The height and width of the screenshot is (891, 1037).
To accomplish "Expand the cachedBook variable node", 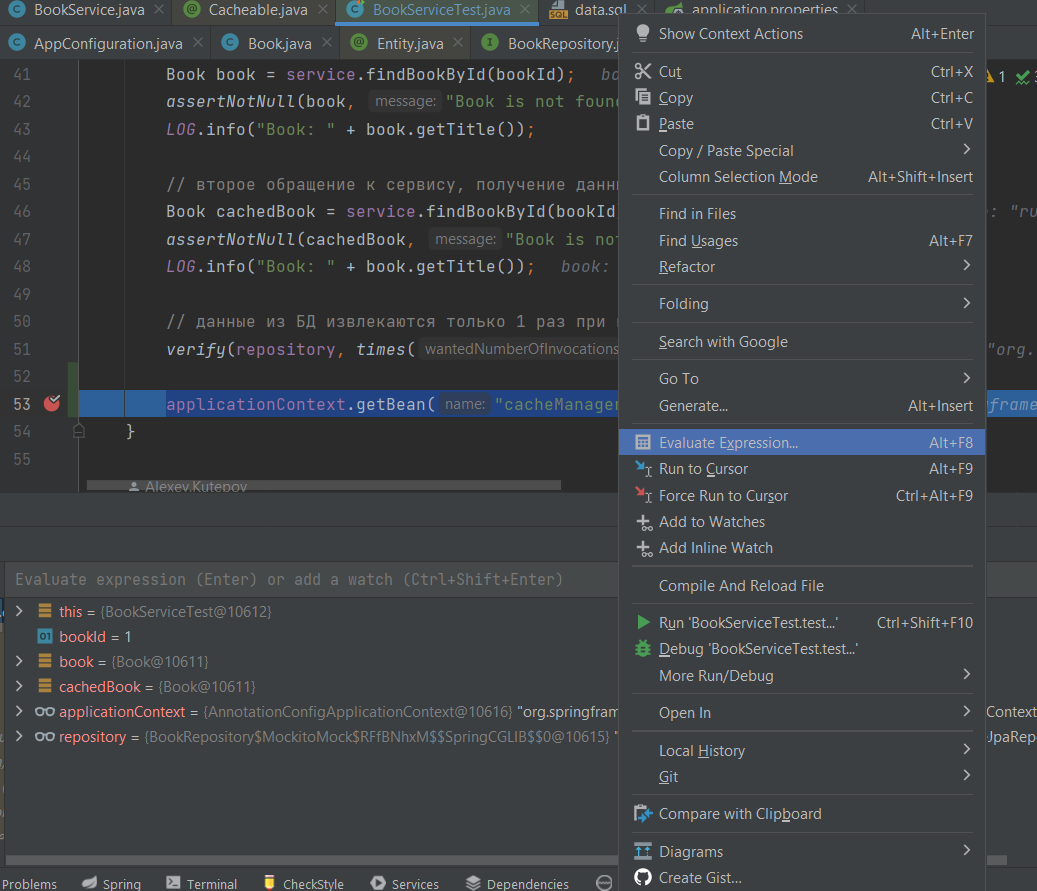I will [19, 687].
